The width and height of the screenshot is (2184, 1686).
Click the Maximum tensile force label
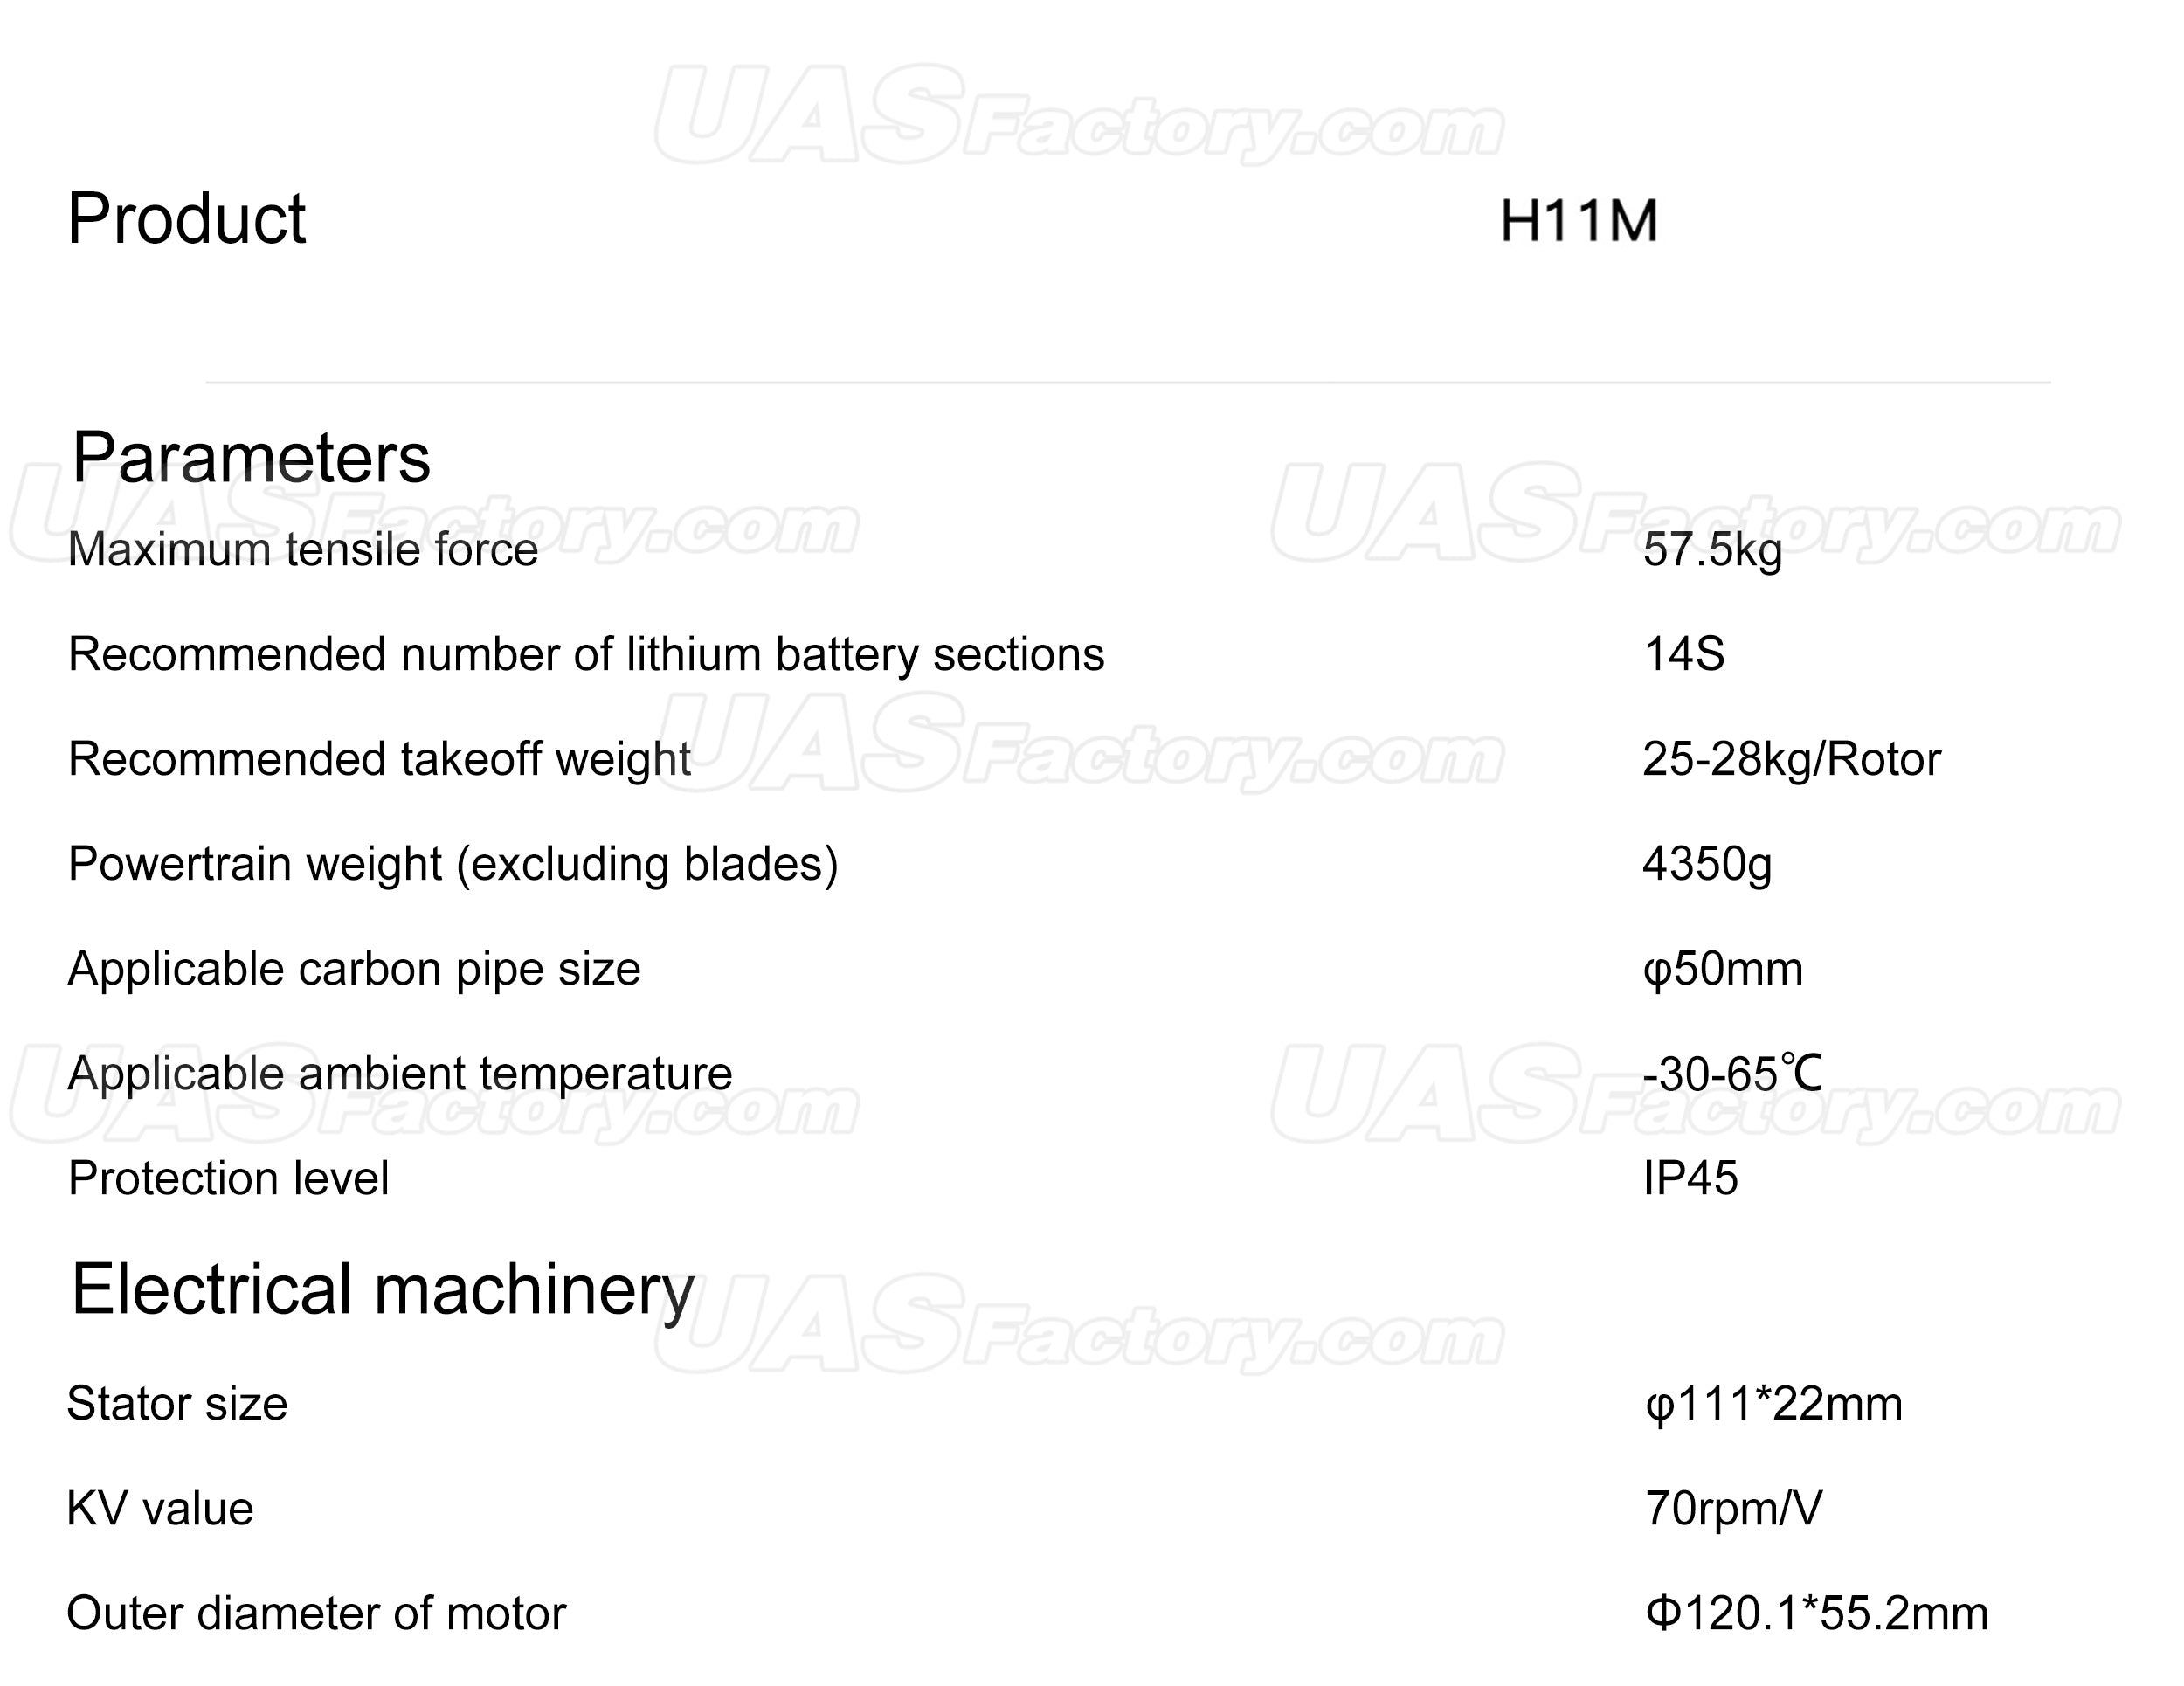[303, 550]
